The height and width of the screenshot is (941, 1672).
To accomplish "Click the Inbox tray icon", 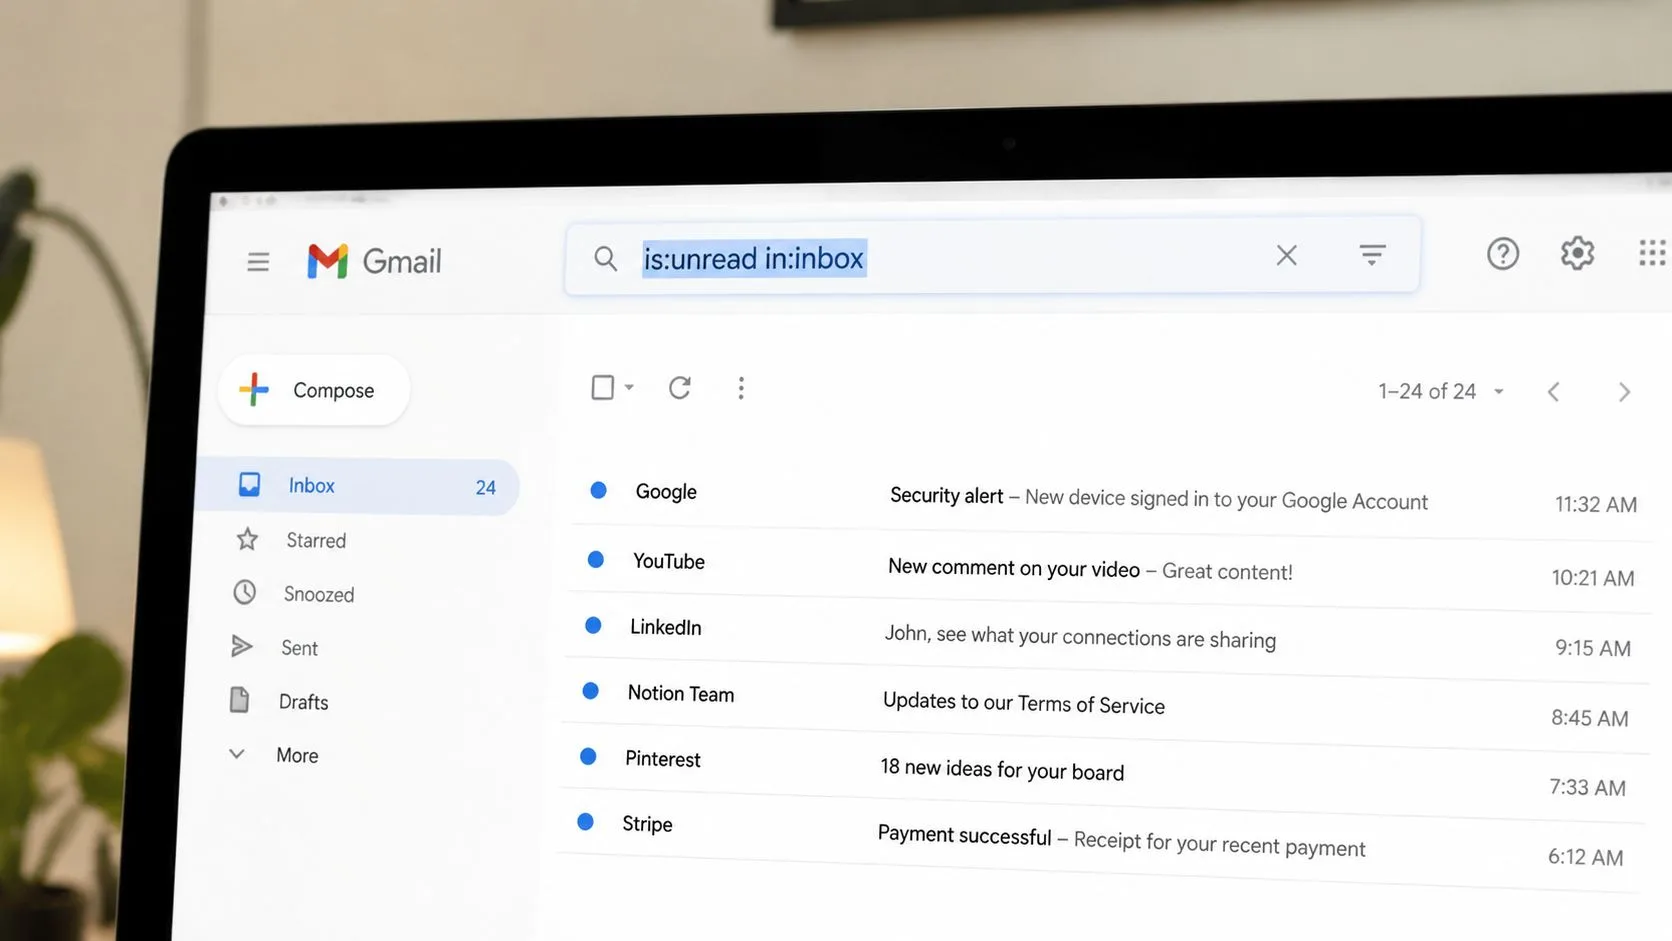I will point(249,485).
